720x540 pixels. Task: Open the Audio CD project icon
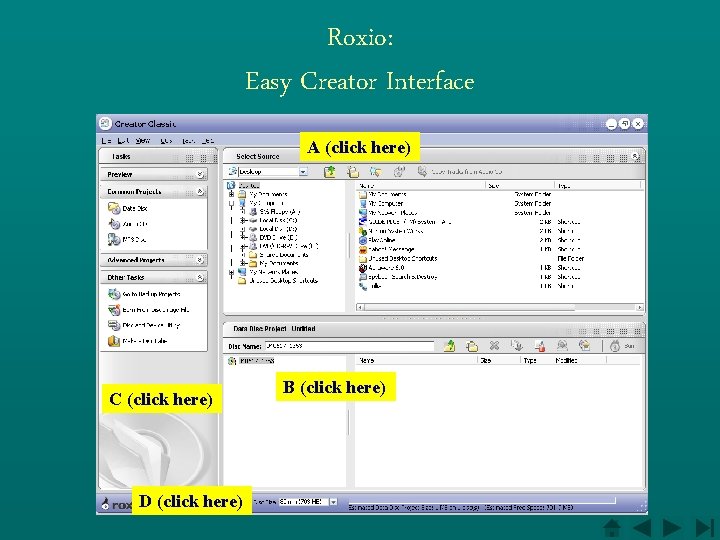[114, 224]
